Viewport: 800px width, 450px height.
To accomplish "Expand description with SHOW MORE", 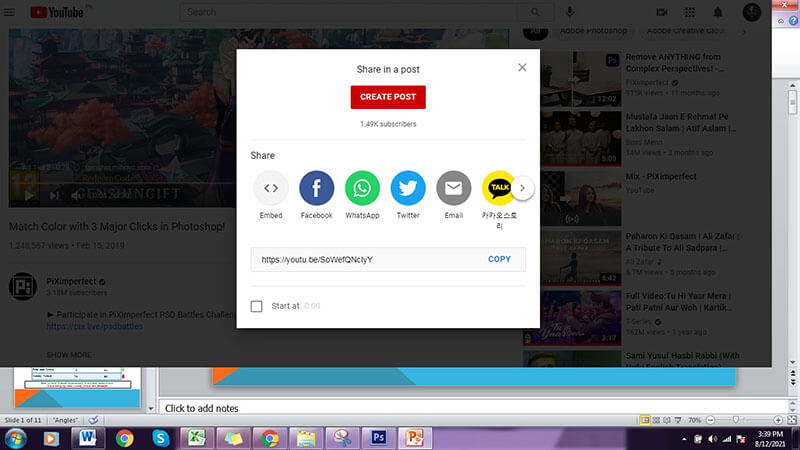I will click(x=69, y=355).
